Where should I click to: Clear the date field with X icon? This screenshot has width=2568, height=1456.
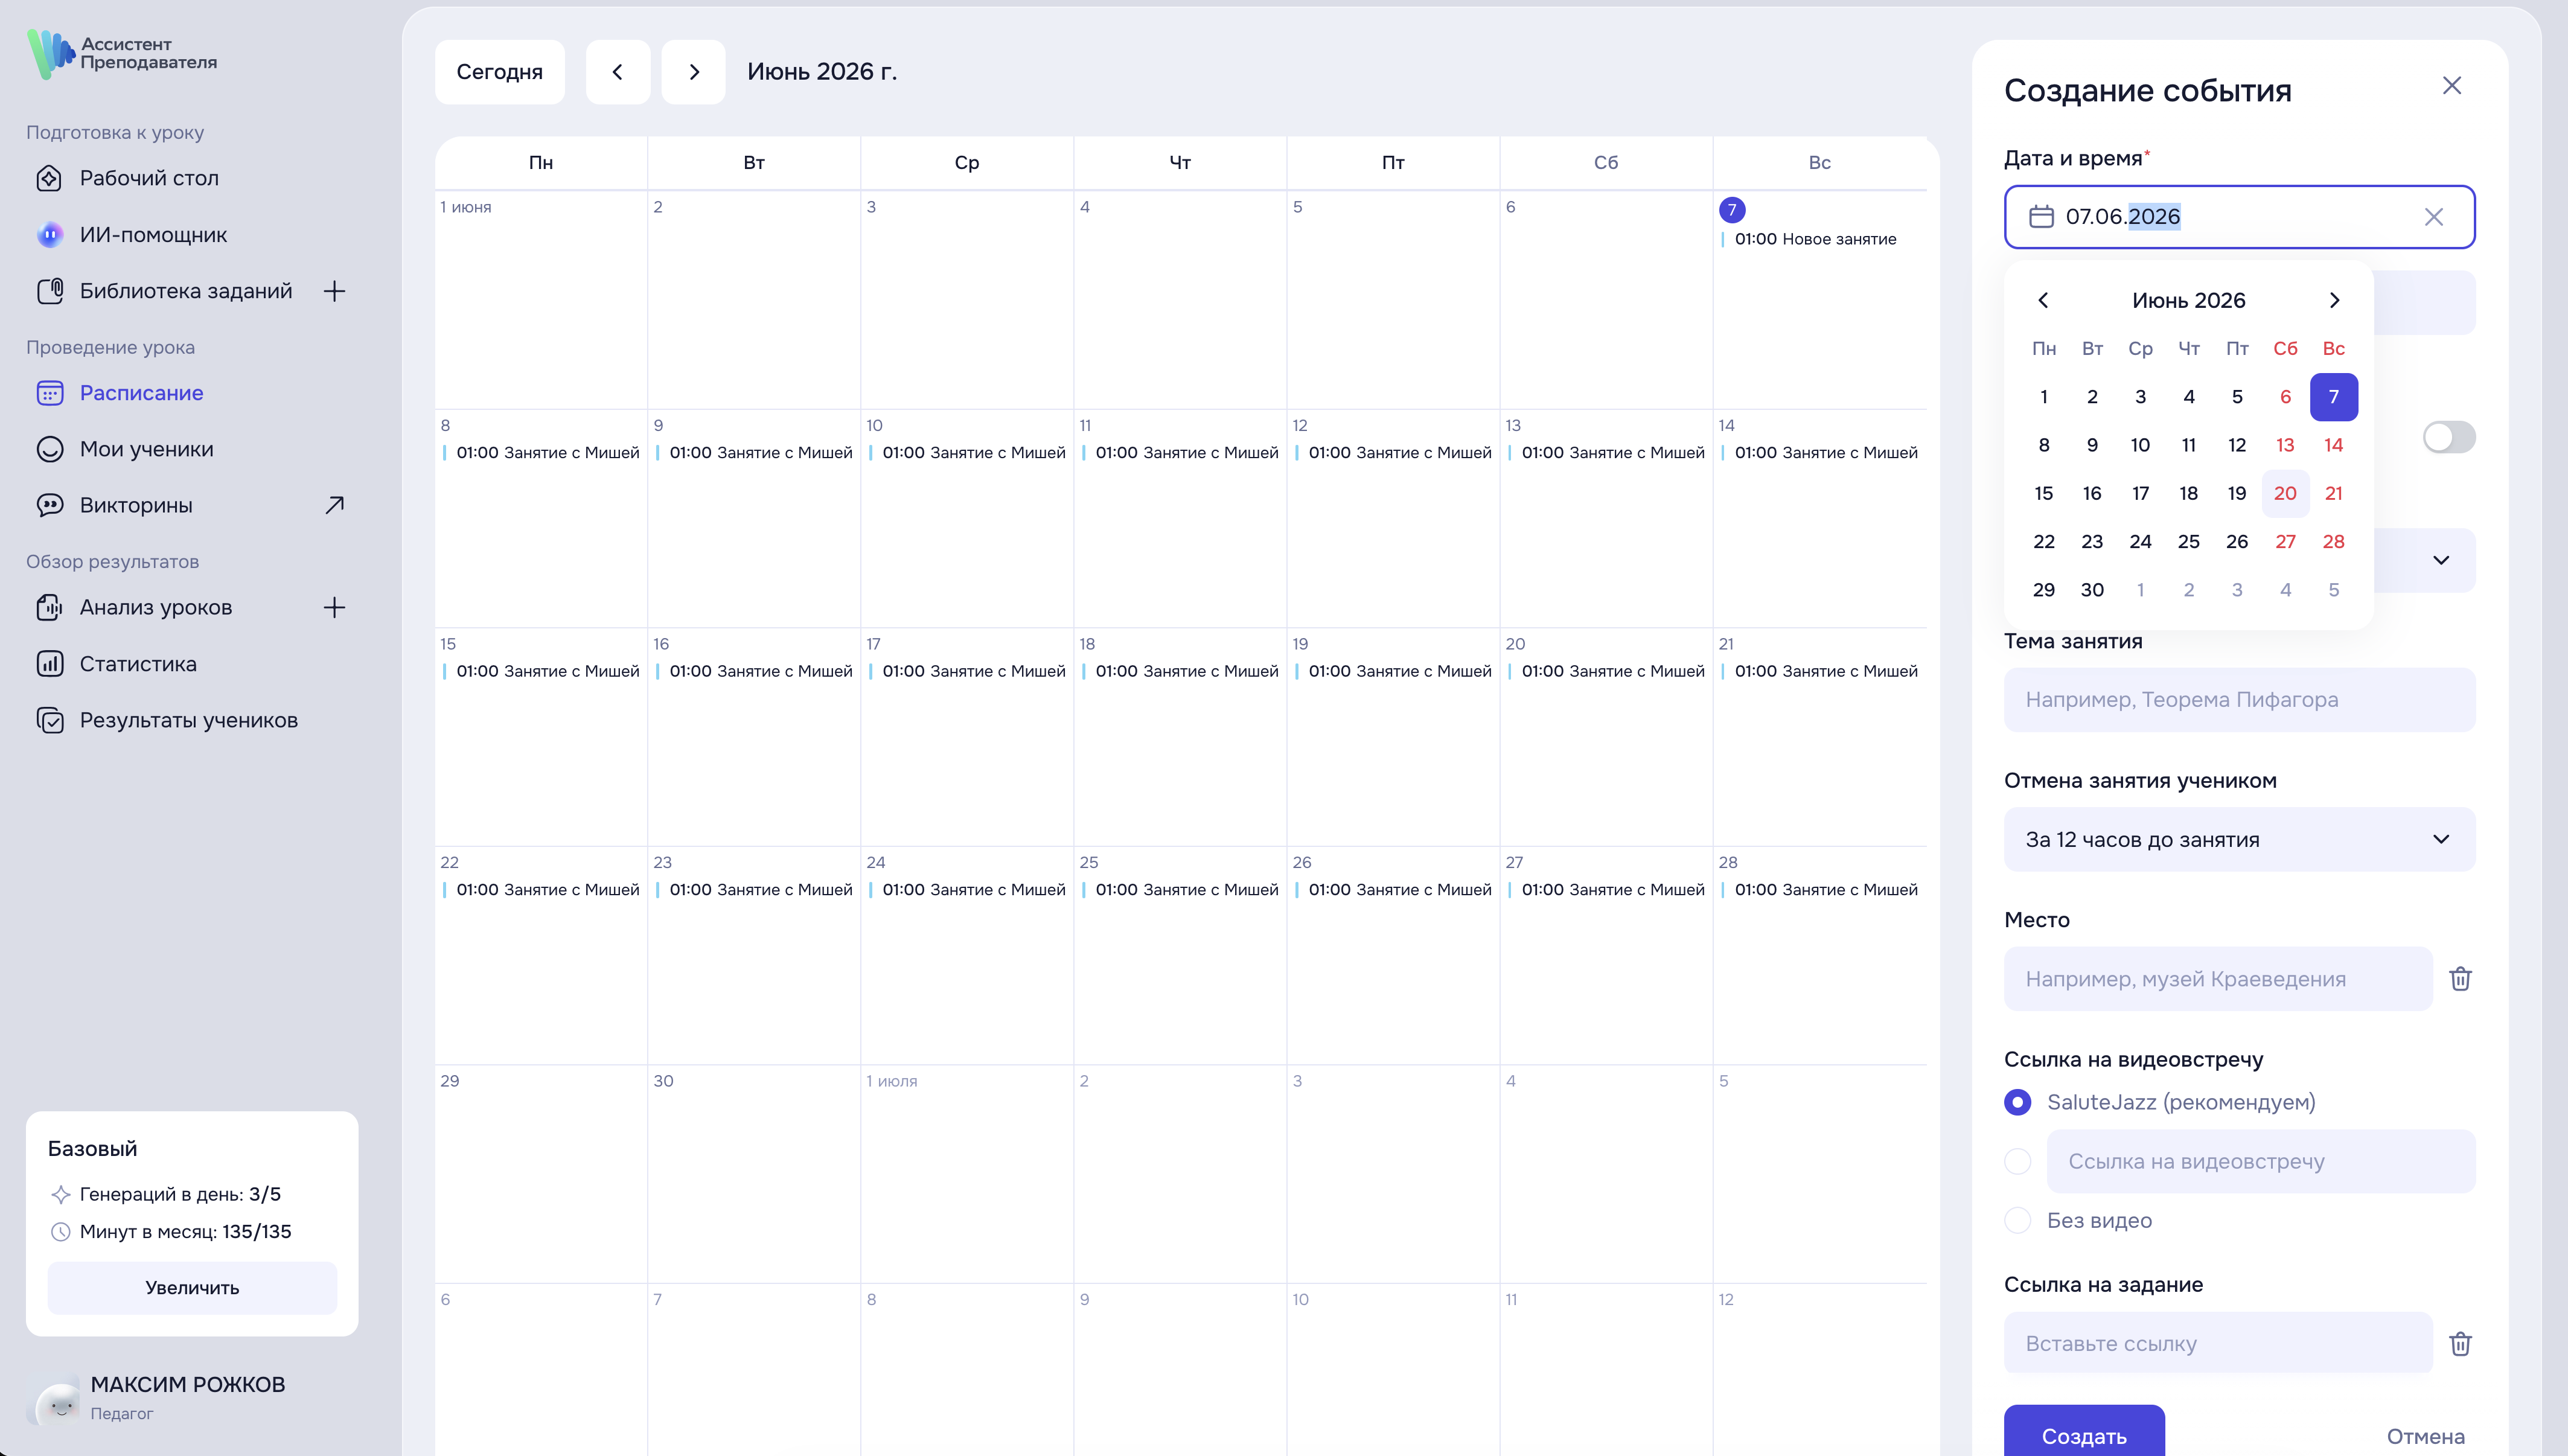pyautogui.click(x=2434, y=217)
